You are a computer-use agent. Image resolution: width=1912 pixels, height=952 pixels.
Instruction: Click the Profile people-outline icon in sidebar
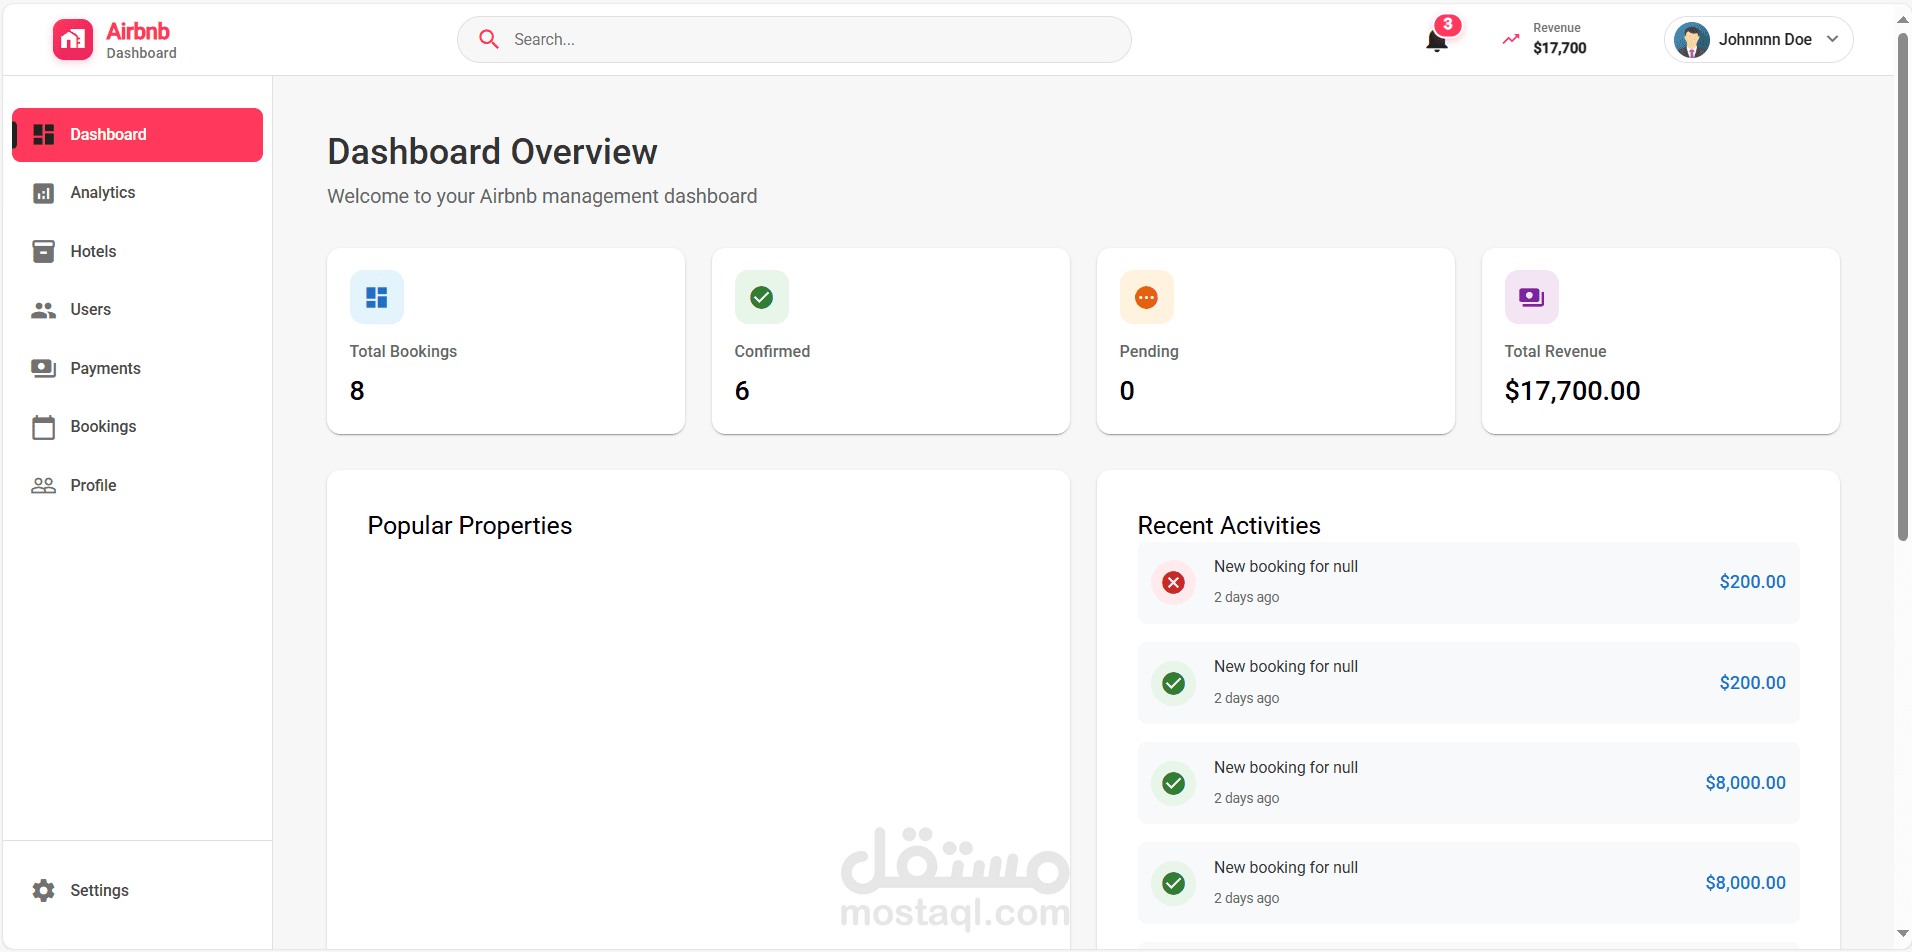pos(44,485)
